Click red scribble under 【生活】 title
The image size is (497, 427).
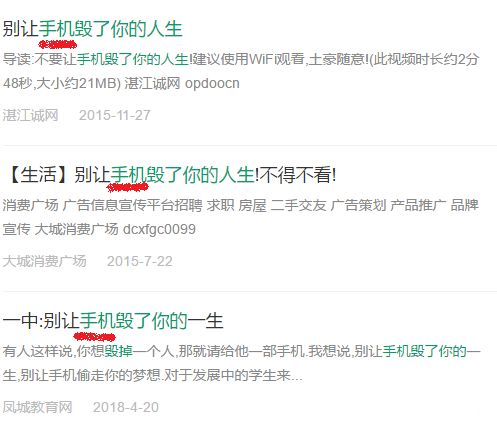[x=127, y=187]
